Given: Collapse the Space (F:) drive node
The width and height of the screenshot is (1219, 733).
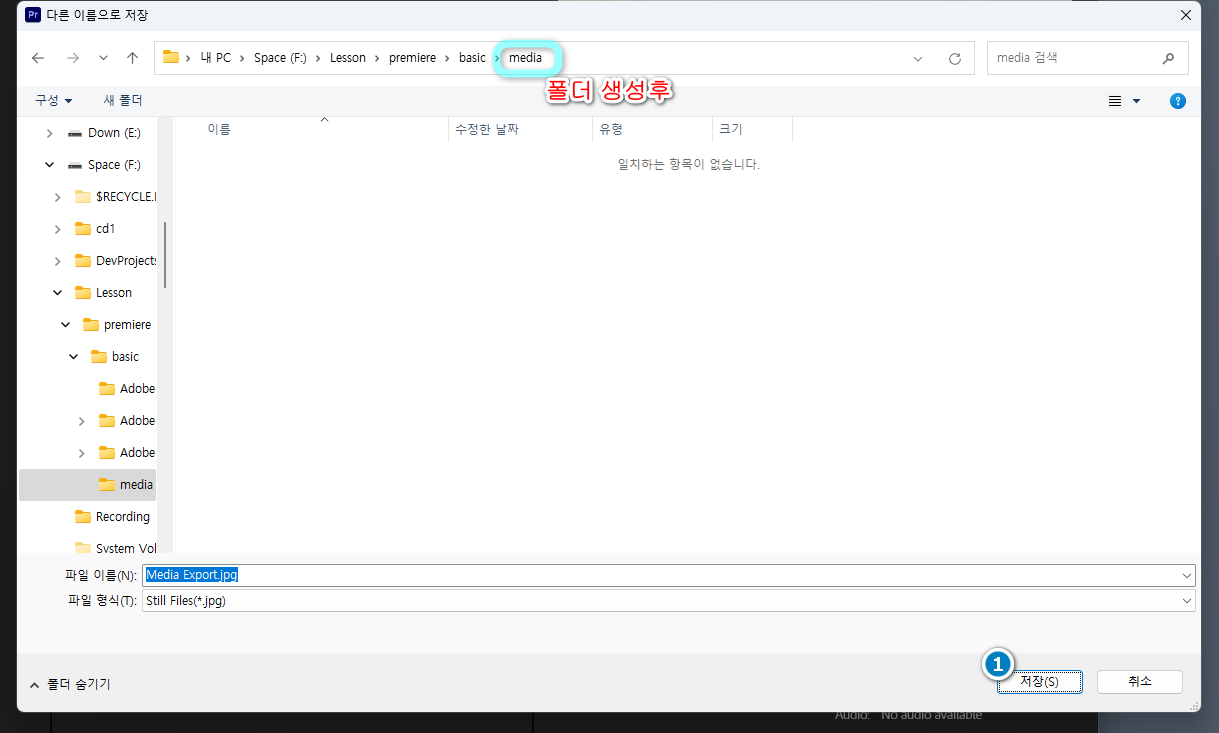Looking at the screenshot, I should 50,165.
